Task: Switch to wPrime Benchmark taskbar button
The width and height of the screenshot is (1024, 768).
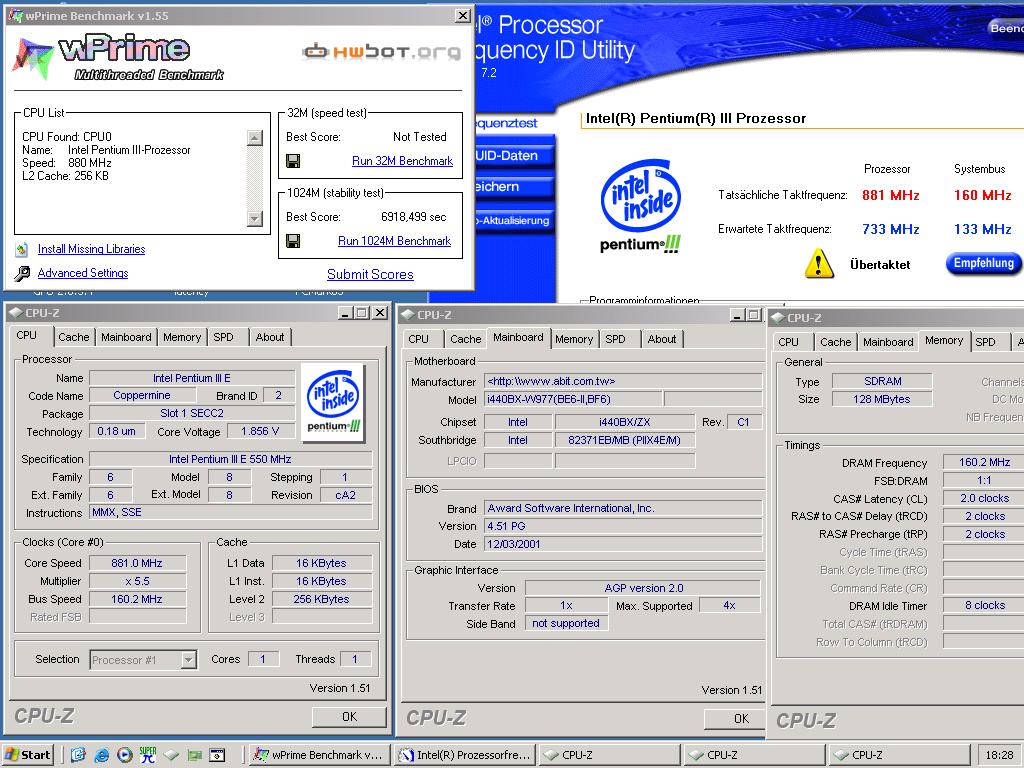Action: tap(320, 755)
